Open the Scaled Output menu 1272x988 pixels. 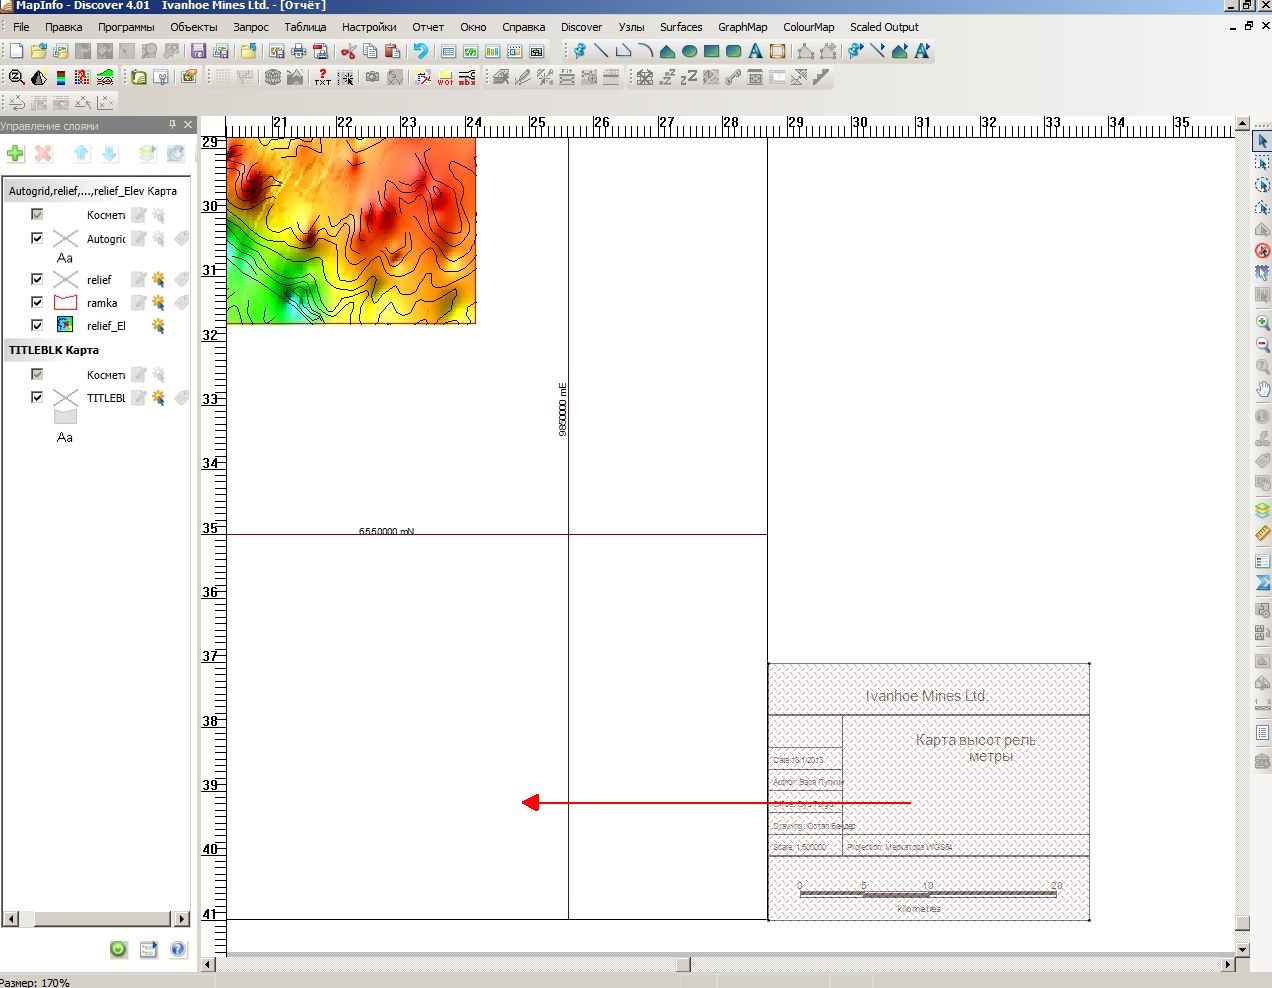pos(884,27)
